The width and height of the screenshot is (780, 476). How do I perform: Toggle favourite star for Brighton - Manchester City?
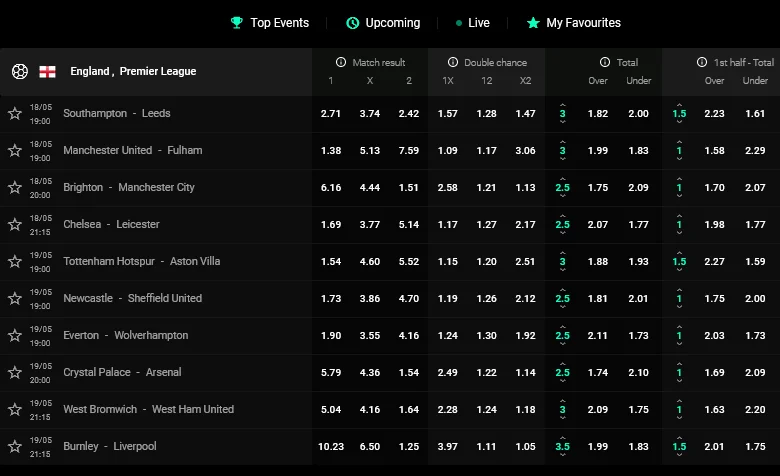pyautogui.click(x=15, y=188)
